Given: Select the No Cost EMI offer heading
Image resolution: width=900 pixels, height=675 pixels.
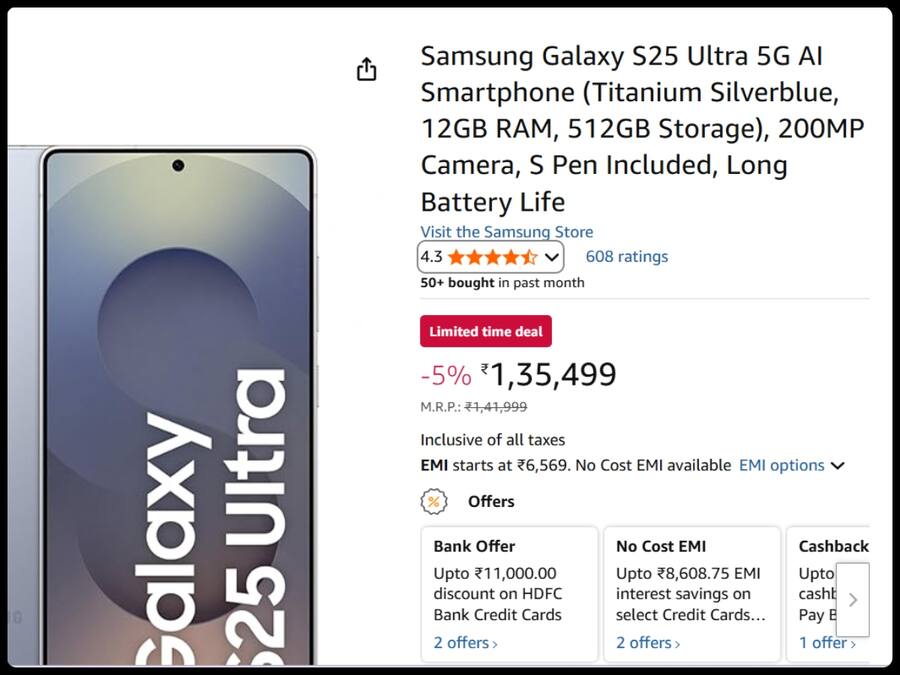Looking at the screenshot, I should tap(660, 546).
